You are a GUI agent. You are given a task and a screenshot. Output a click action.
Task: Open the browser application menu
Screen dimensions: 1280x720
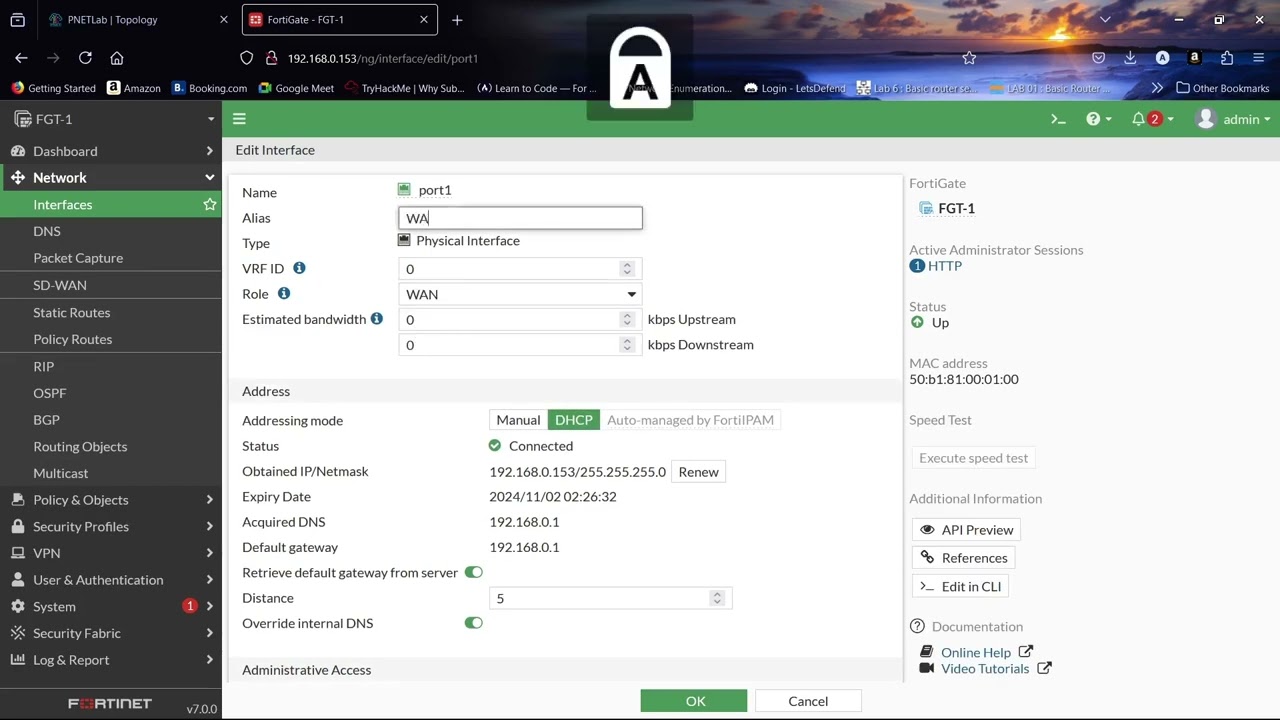pos(1259,58)
